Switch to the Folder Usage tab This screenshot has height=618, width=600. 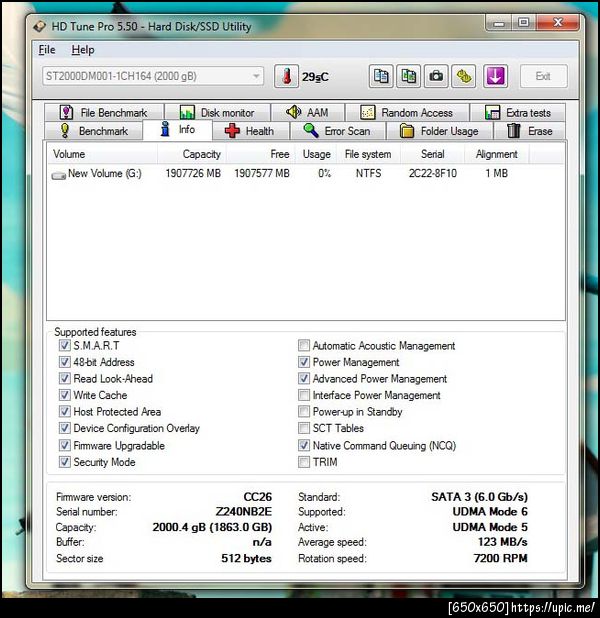tap(440, 131)
